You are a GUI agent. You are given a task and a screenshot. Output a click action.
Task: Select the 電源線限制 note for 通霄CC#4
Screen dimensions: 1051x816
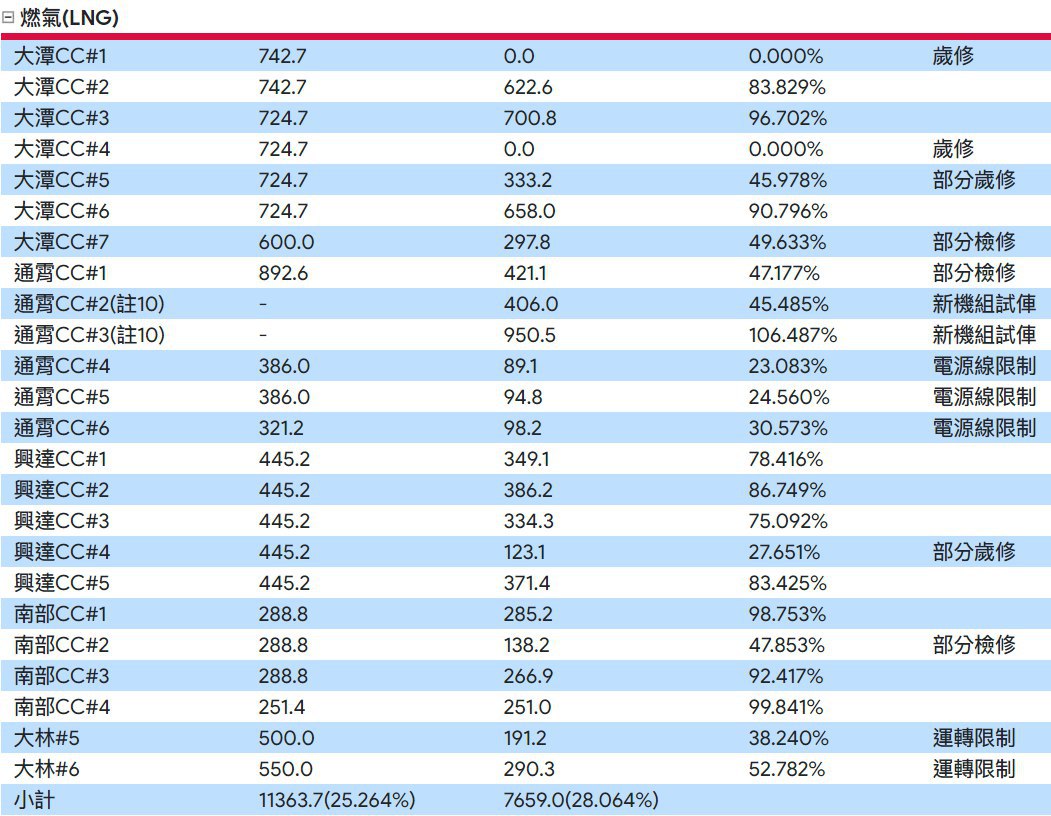click(983, 366)
